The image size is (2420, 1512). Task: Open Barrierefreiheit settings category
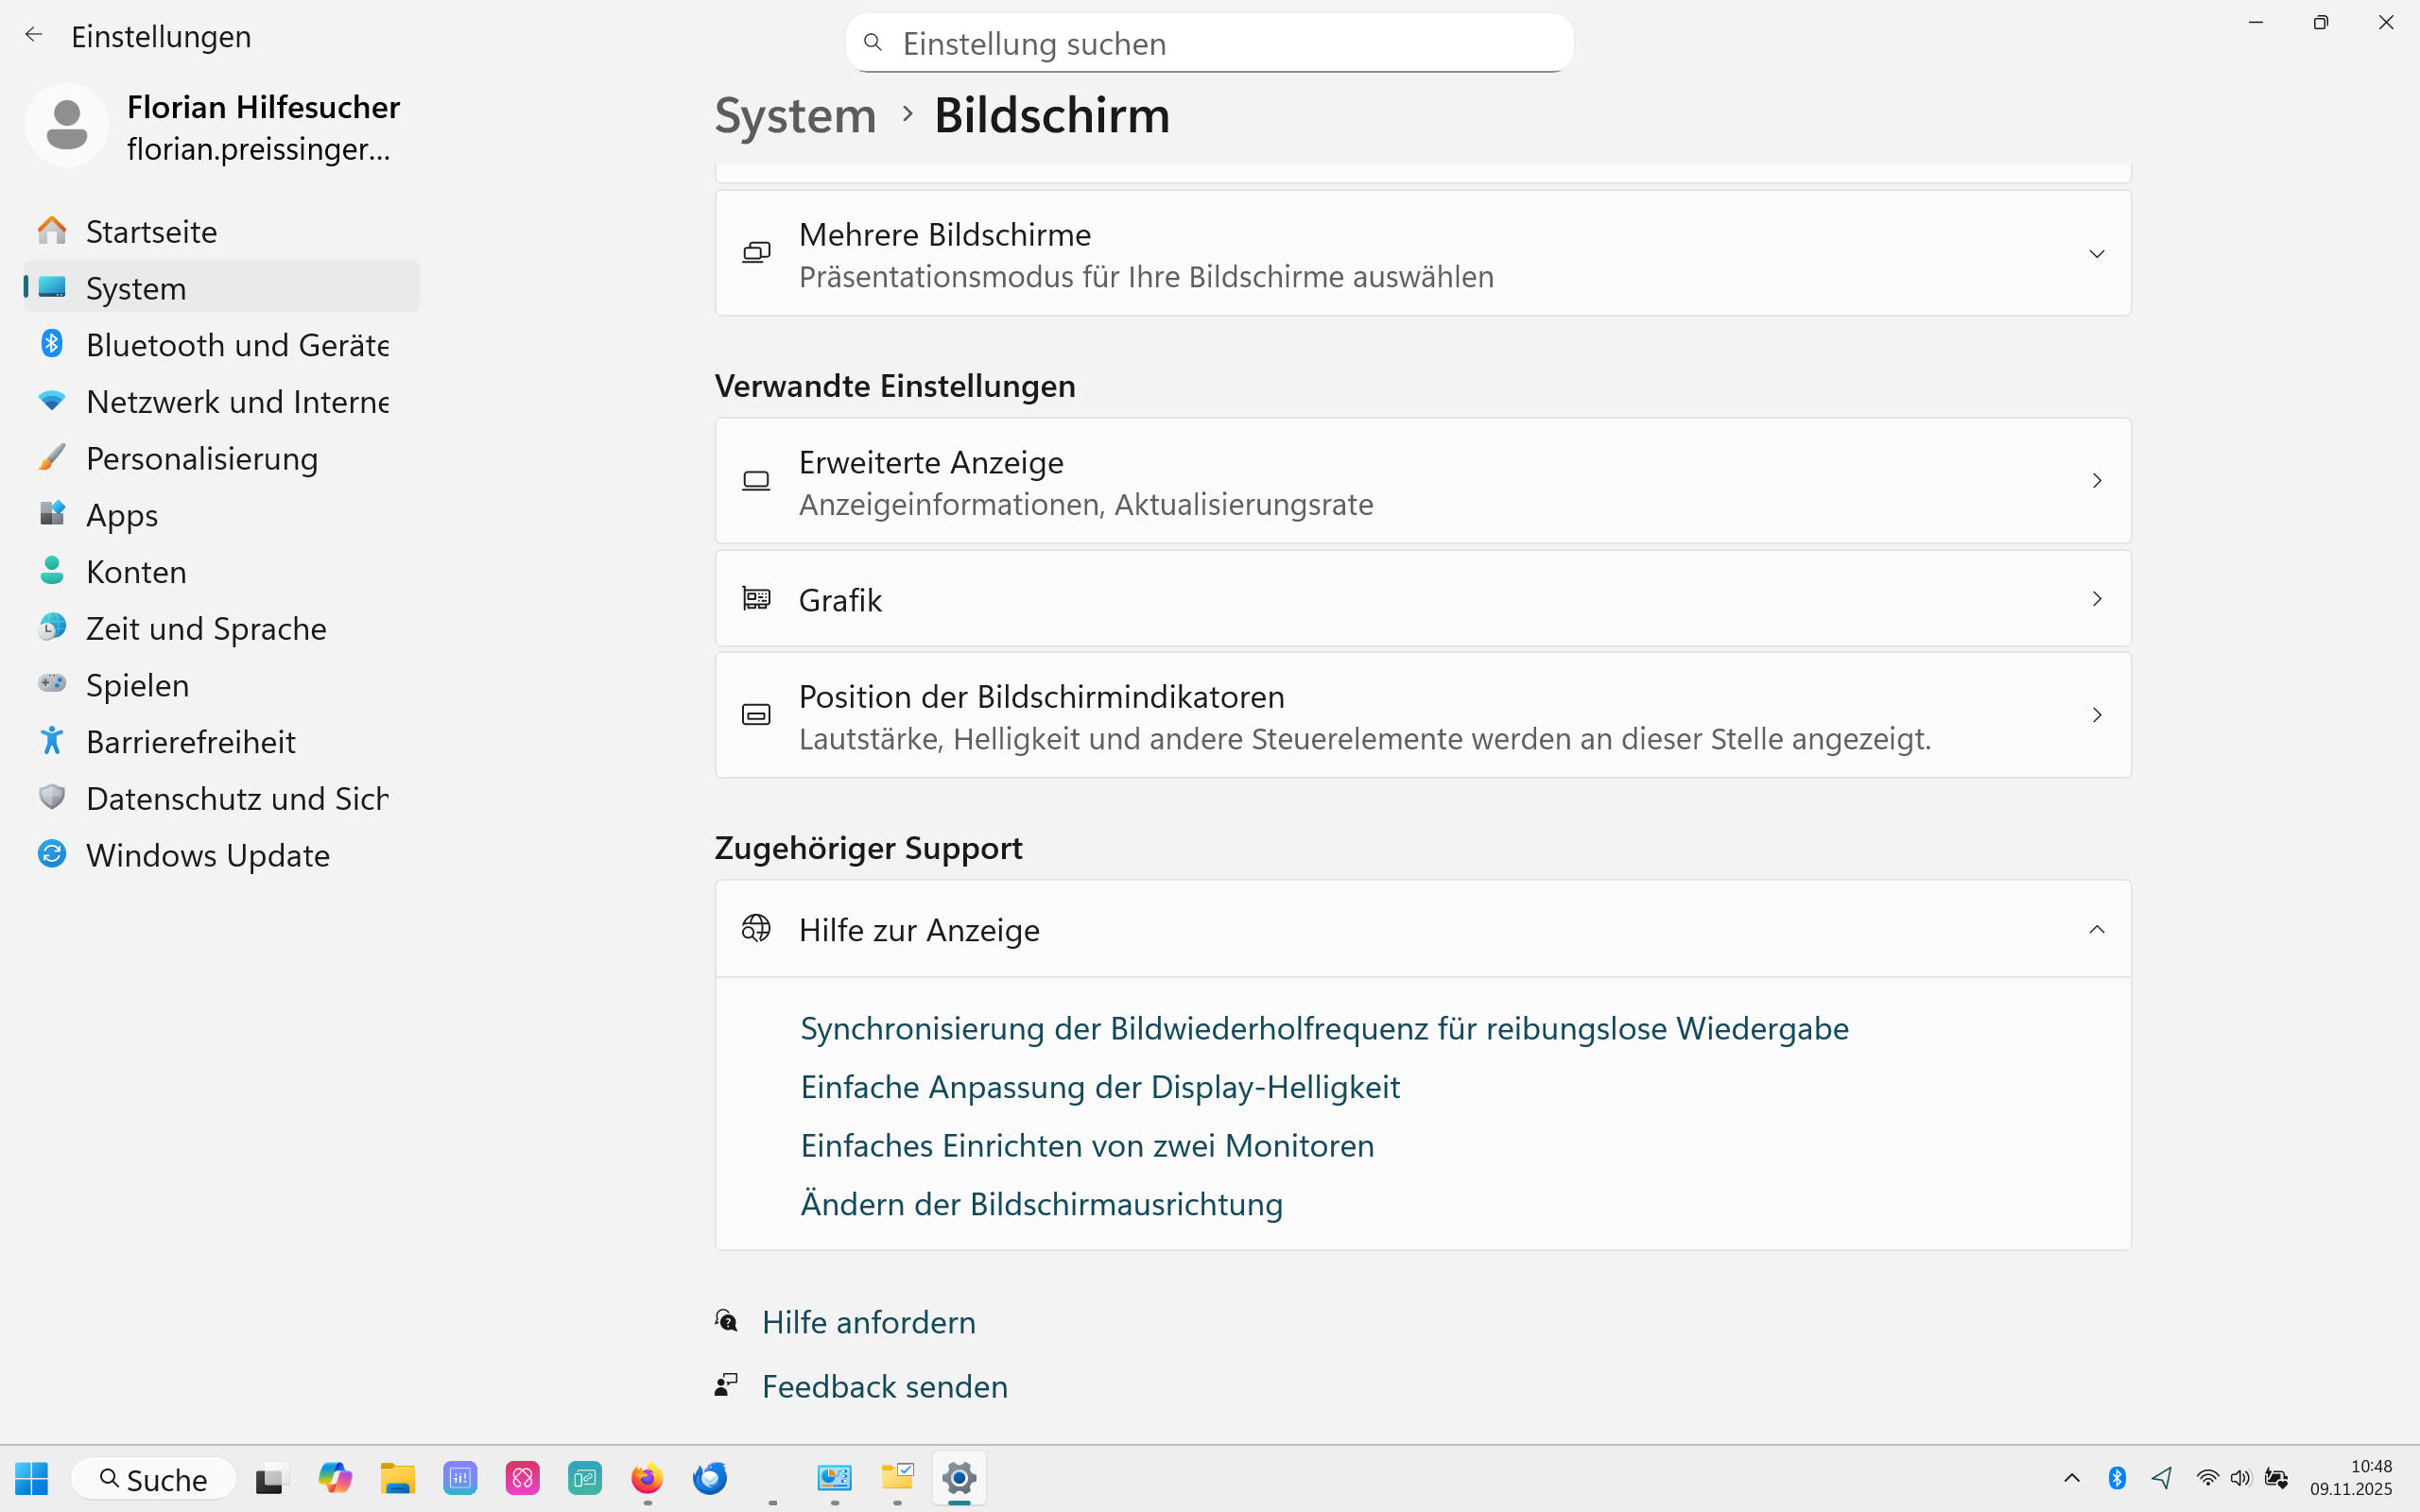[221, 742]
